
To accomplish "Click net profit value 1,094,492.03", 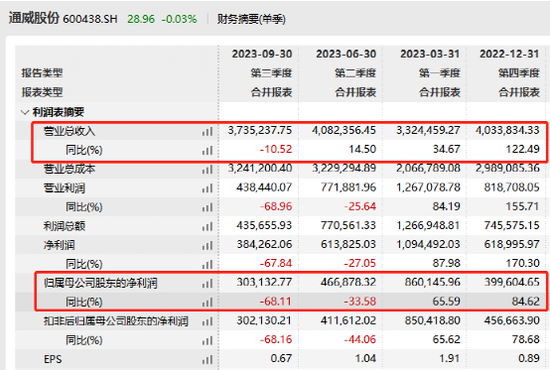I will [x=428, y=244].
